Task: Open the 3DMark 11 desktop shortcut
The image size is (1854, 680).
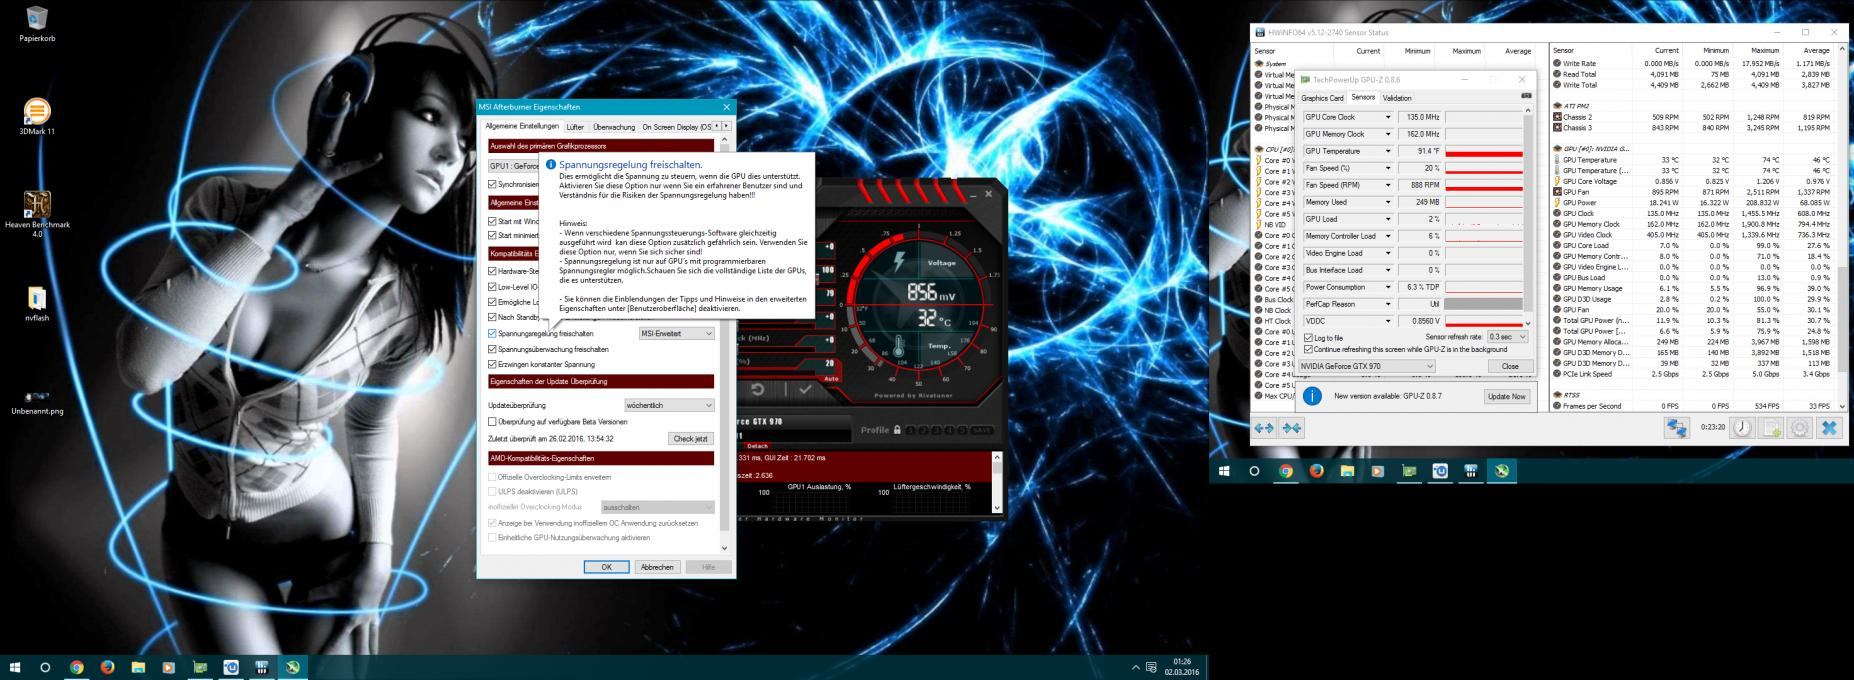Action: pos(37,116)
